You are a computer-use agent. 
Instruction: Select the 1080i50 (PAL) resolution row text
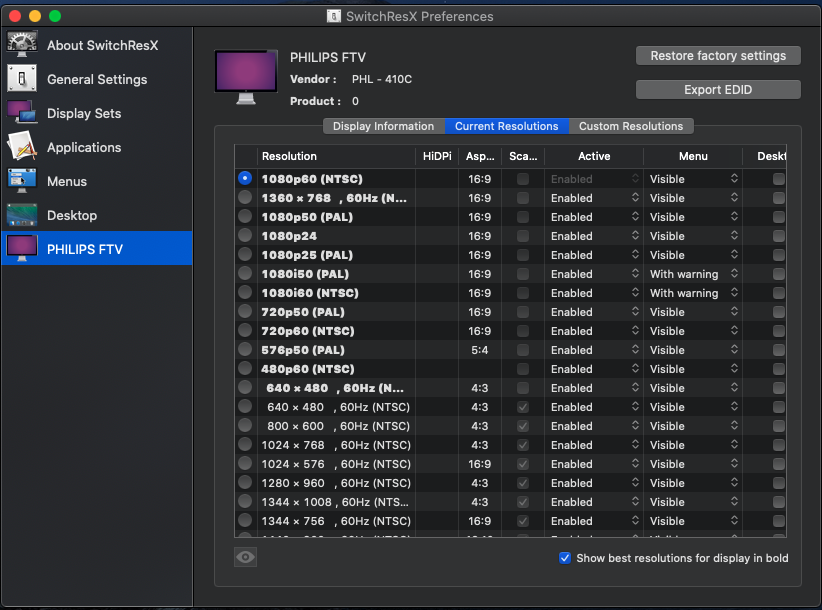coord(305,274)
